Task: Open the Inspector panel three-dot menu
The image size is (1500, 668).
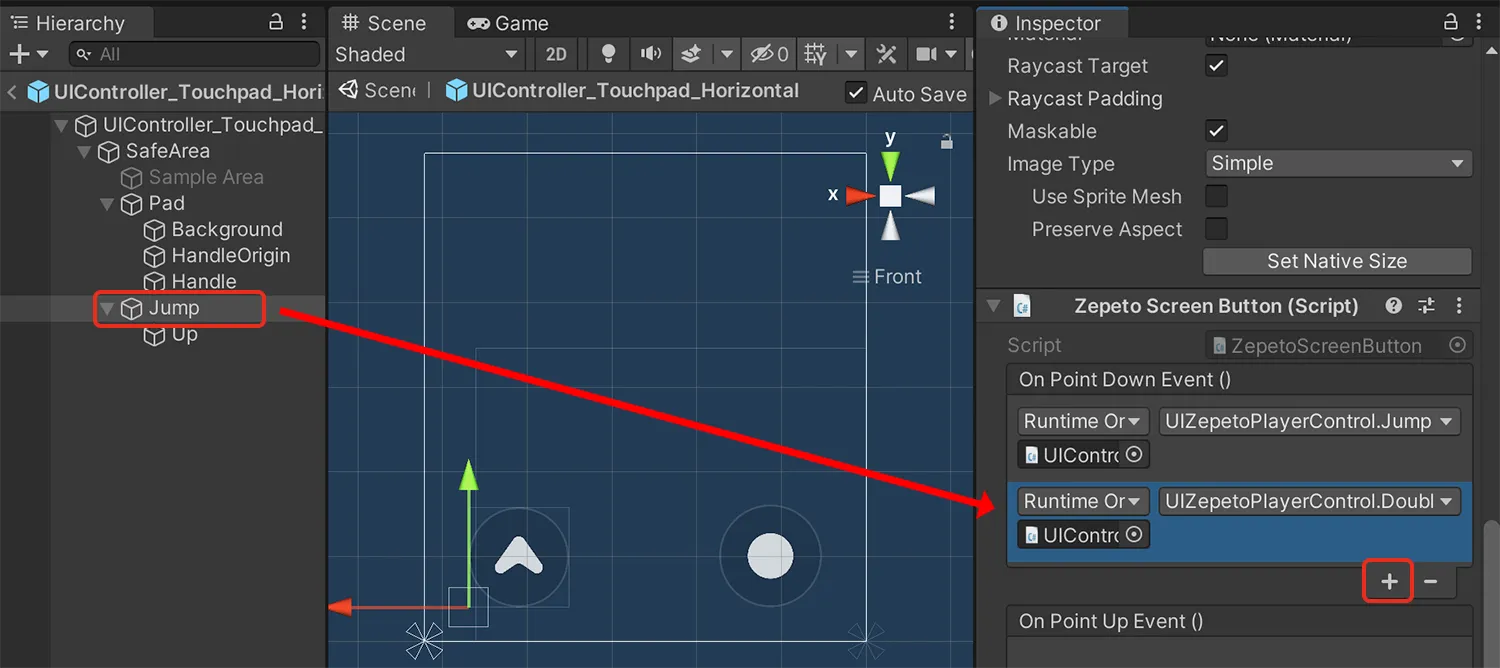Action: (1478, 22)
